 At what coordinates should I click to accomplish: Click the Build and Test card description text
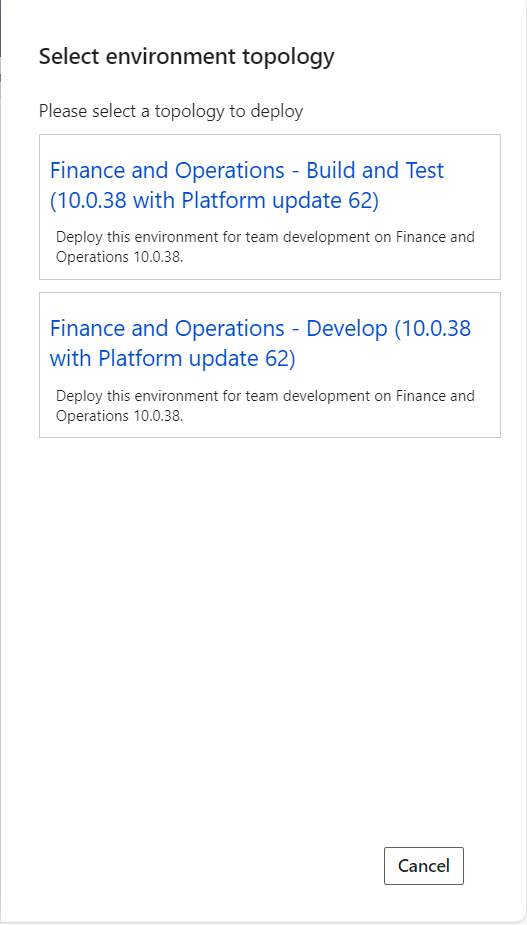[266, 247]
